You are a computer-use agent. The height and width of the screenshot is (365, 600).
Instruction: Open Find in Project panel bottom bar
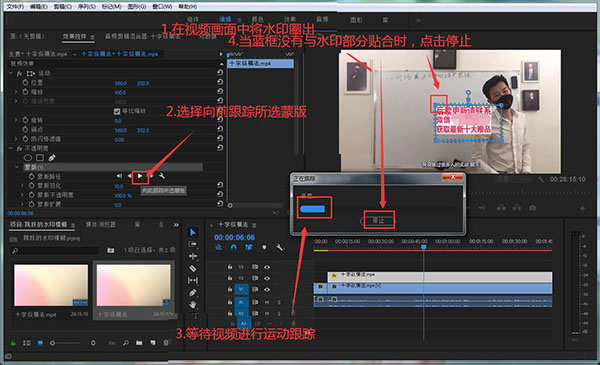126,343
